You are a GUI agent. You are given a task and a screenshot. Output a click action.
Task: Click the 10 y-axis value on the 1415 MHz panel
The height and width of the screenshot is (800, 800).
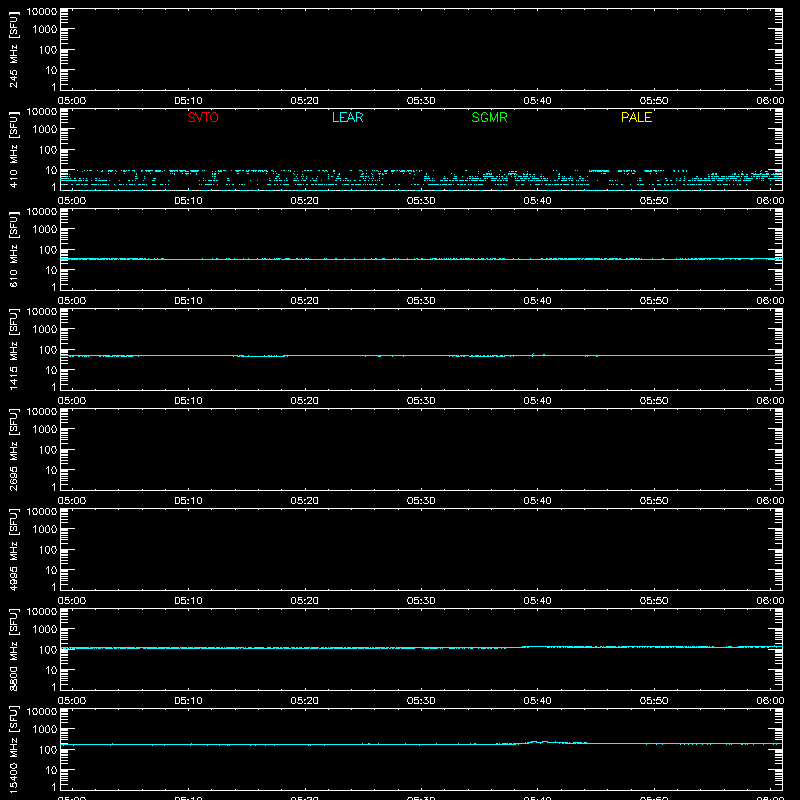(x=51, y=370)
